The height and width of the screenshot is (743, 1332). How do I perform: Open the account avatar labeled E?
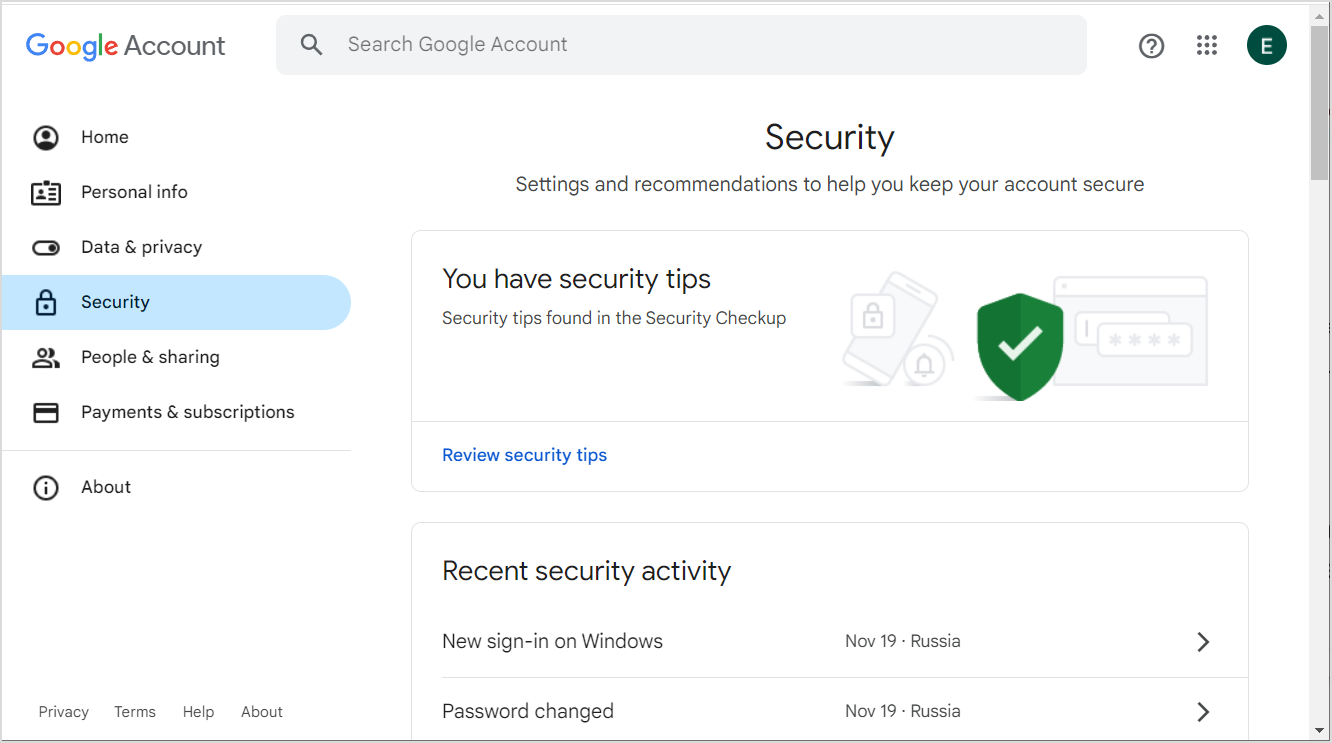point(1267,45)
